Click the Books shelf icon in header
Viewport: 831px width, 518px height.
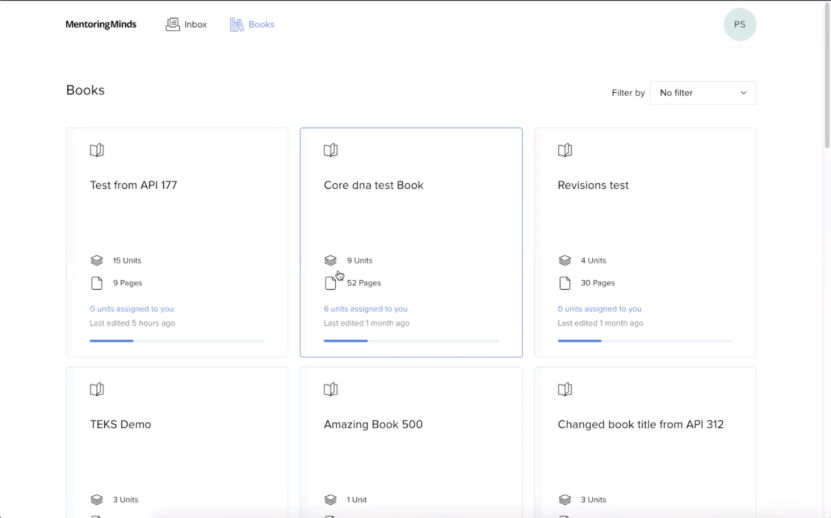click(236, 24)
